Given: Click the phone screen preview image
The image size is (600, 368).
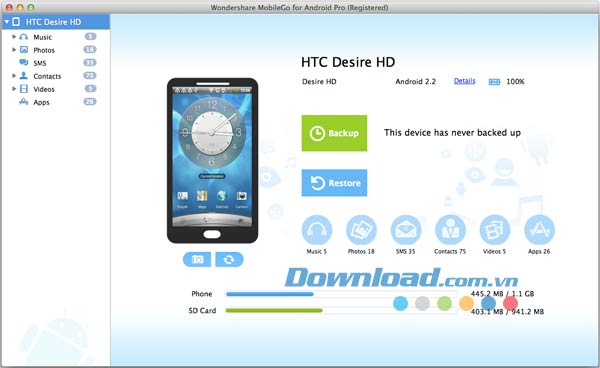Looking at the screenshot, I should [x=212, y=156].
